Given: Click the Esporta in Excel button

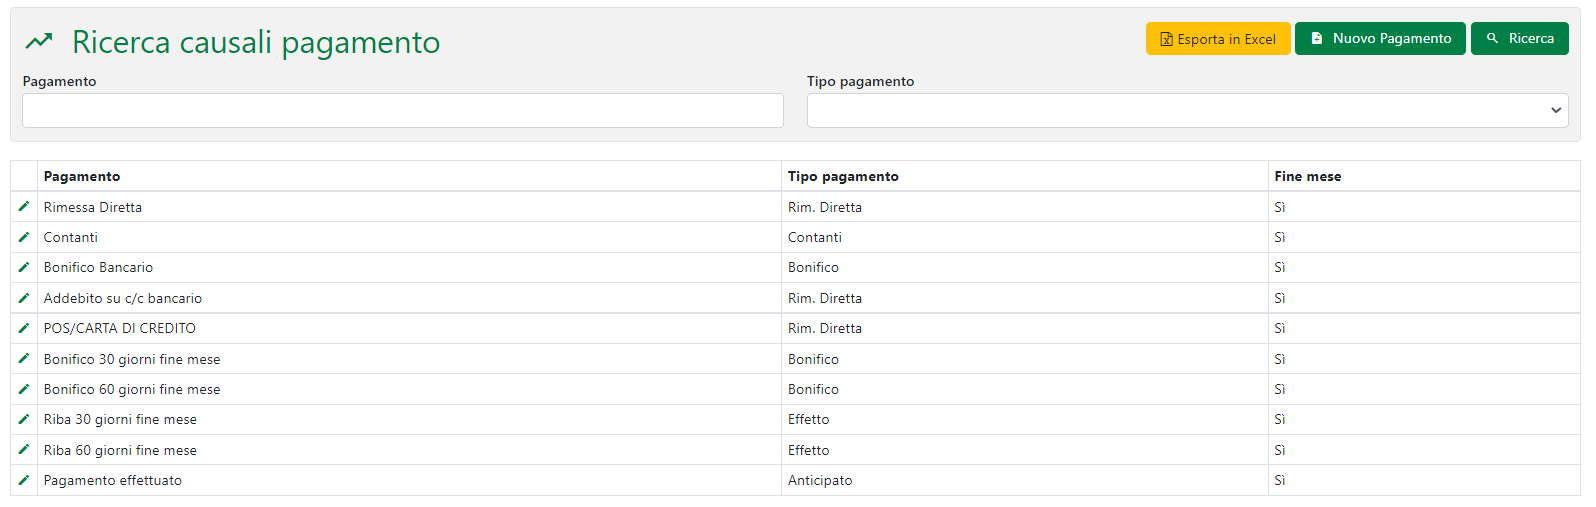Looking at the screenshot, I should 1218,39.
